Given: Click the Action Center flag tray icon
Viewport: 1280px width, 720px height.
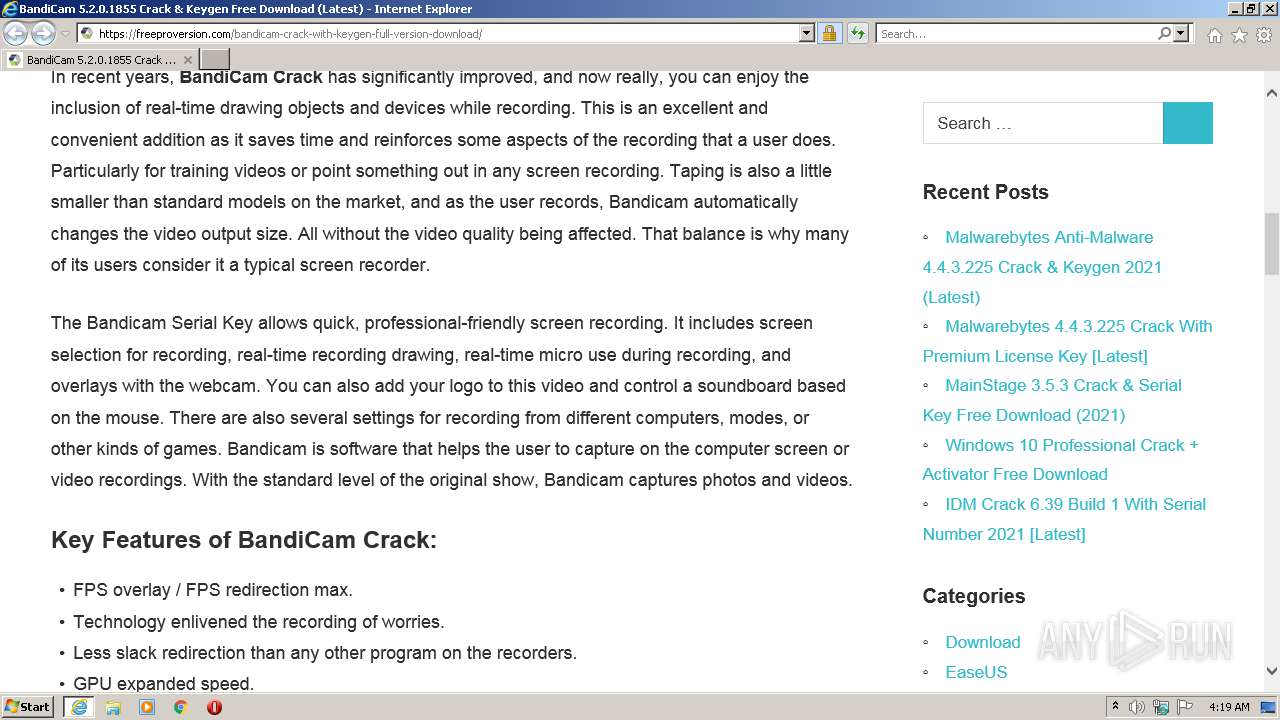Looking at the screenshot, I should tap(1186, 707).
